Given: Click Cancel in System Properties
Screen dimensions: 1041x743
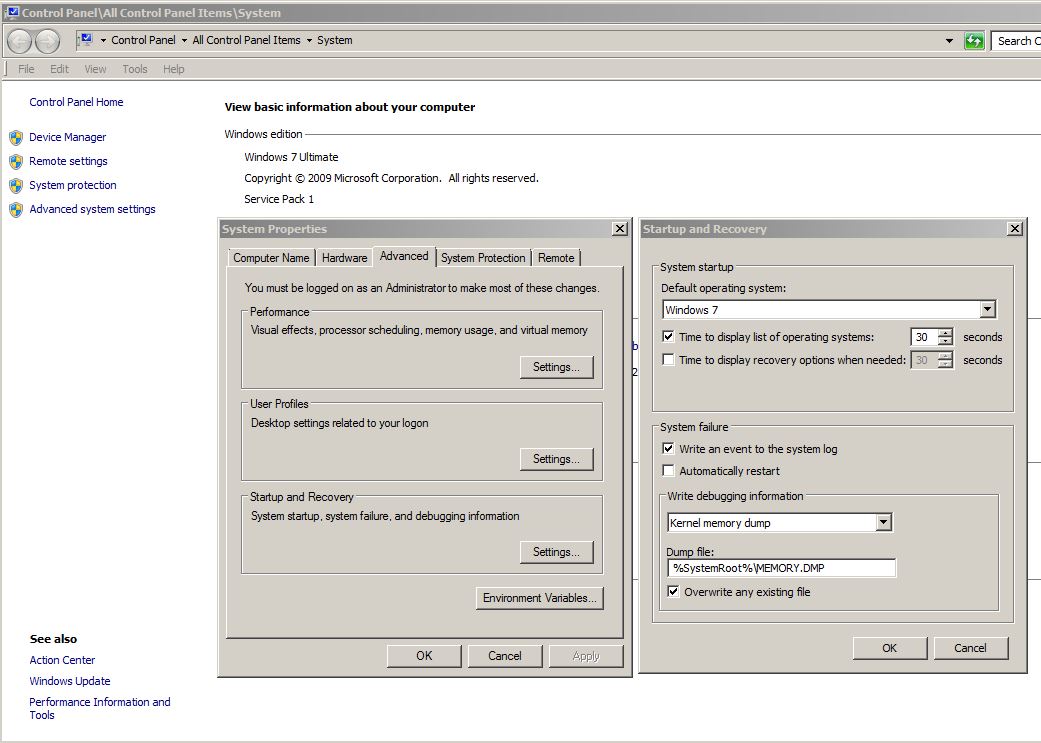Looking at the screenshot, I should (x=505, y=656).
